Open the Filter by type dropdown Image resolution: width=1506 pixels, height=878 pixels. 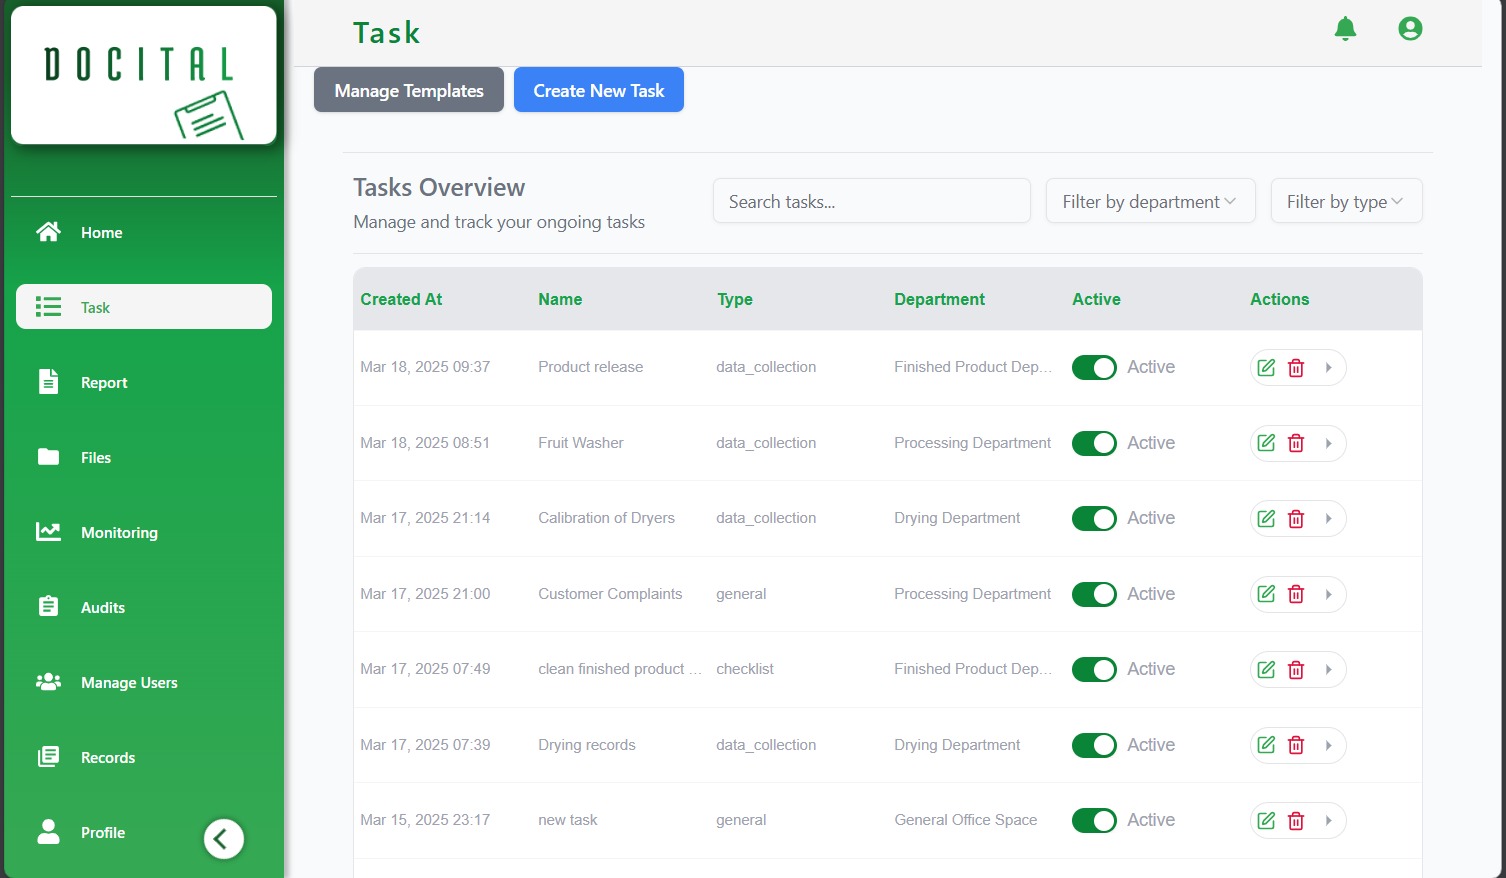pos(1346,201)
